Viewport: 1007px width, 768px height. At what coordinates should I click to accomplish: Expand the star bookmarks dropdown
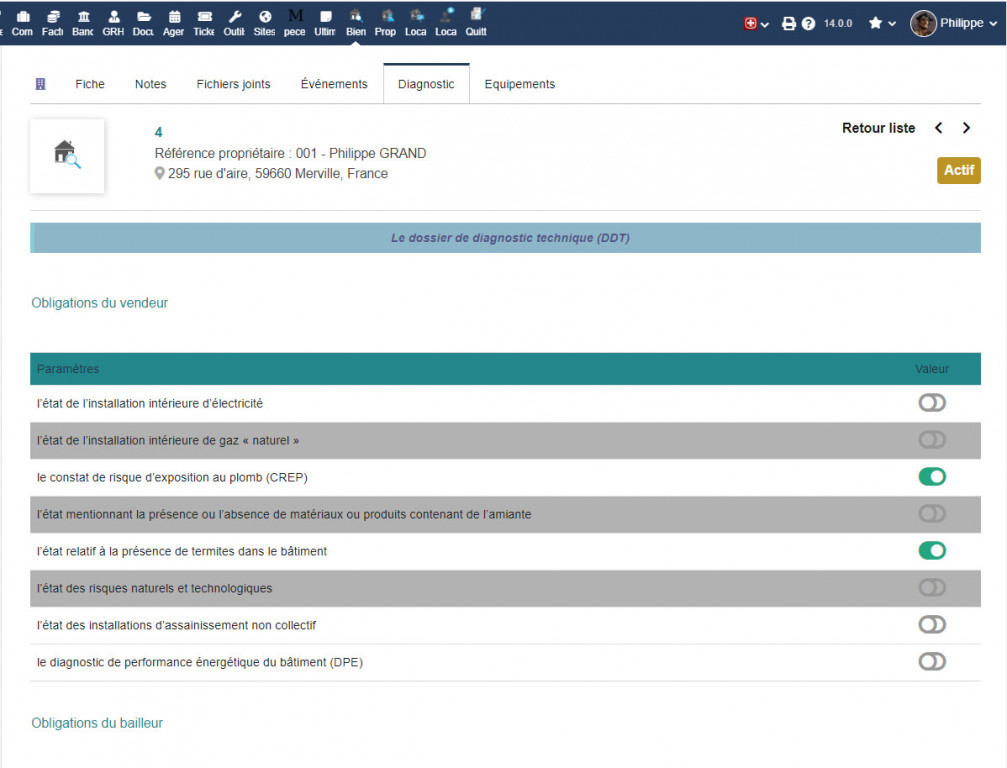881,23
